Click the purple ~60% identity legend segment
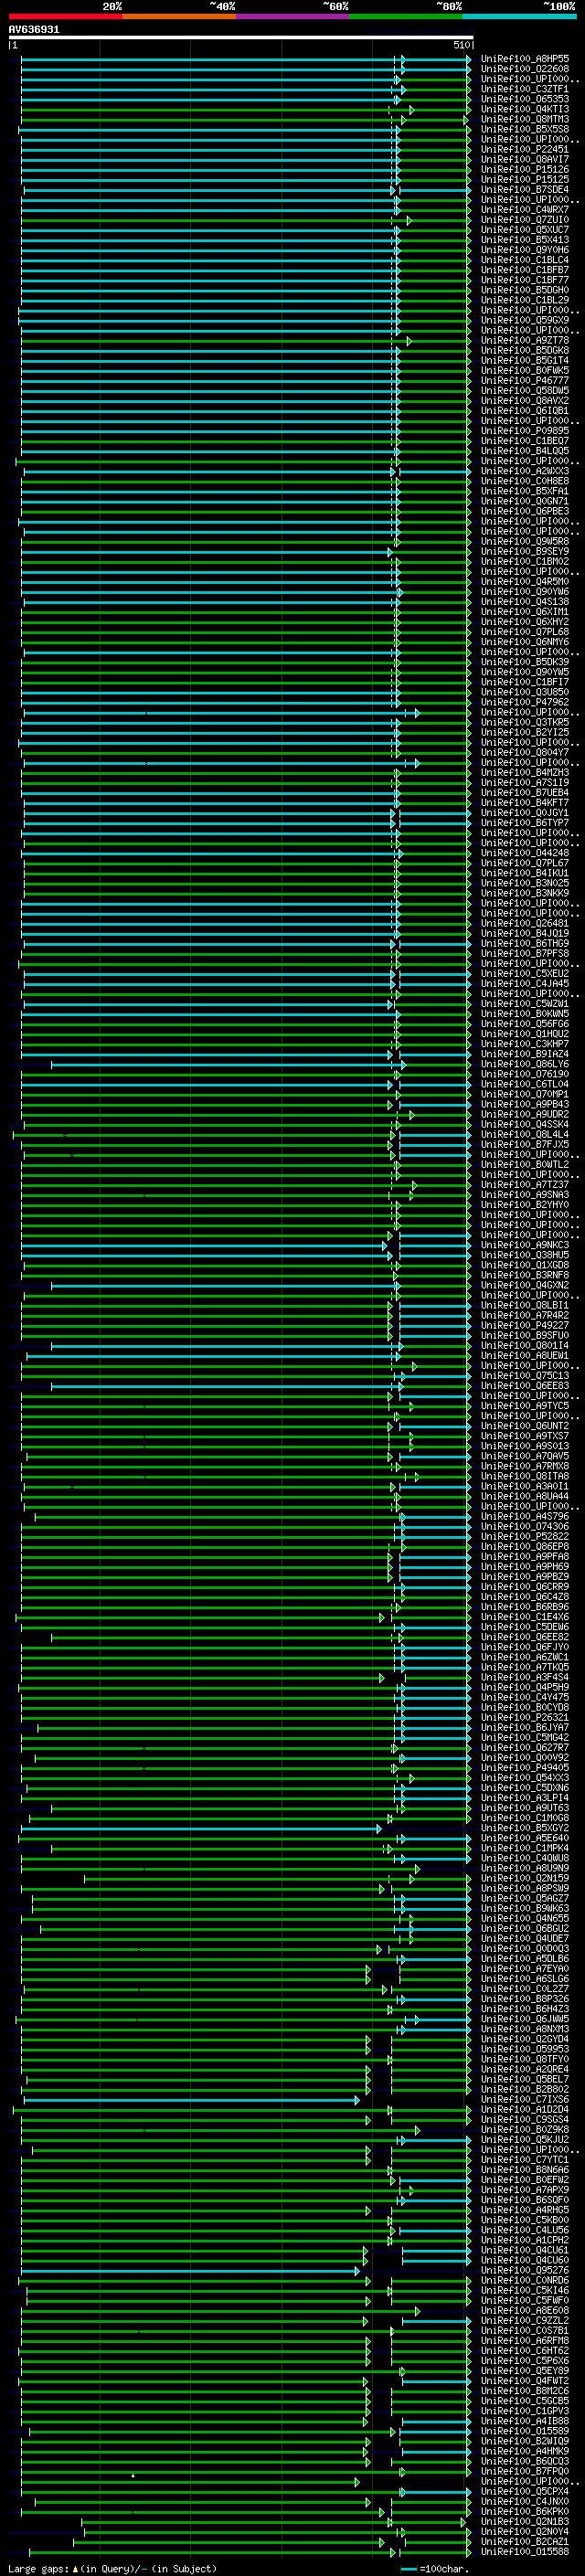This screenshot has height=2576, width=585. [x=293, y=16]
